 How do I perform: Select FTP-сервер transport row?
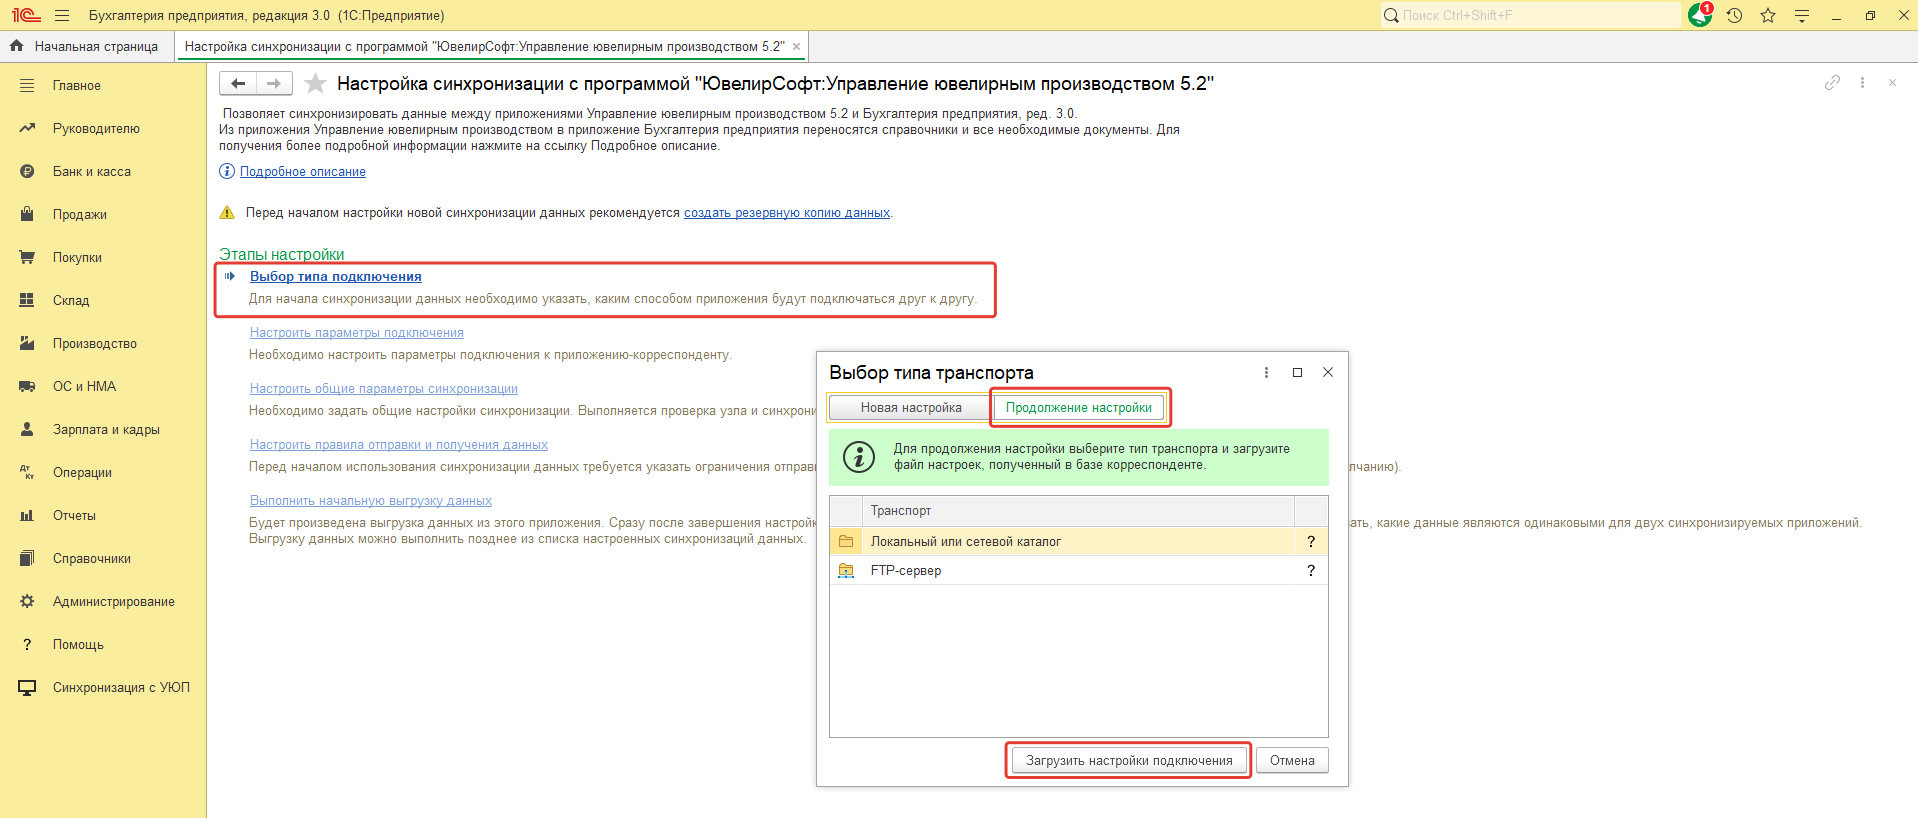[x=1078, y=570]
